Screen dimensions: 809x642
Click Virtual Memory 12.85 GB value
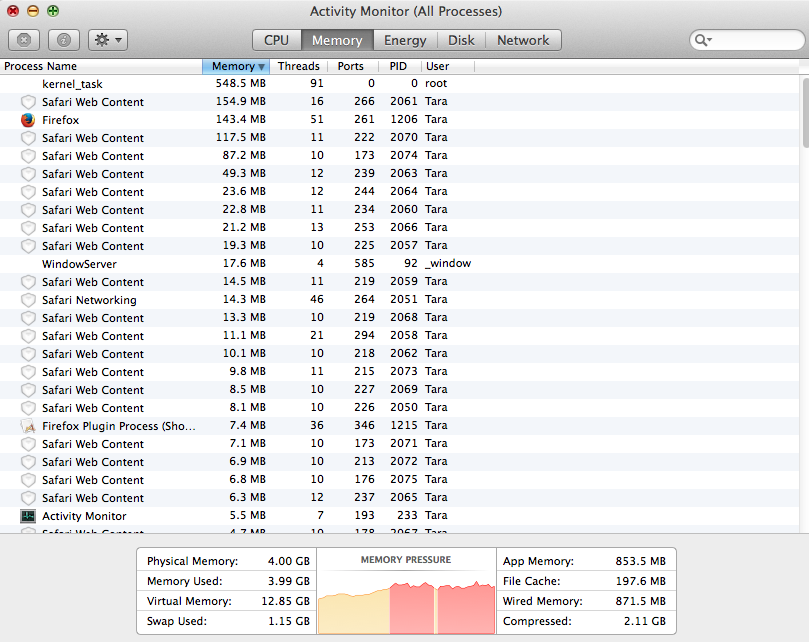[285, 601]
